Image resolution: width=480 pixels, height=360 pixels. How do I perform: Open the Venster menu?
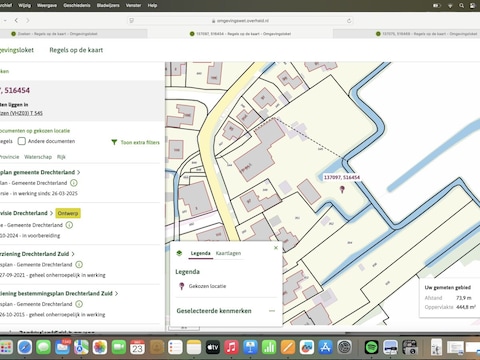point(133,5)
